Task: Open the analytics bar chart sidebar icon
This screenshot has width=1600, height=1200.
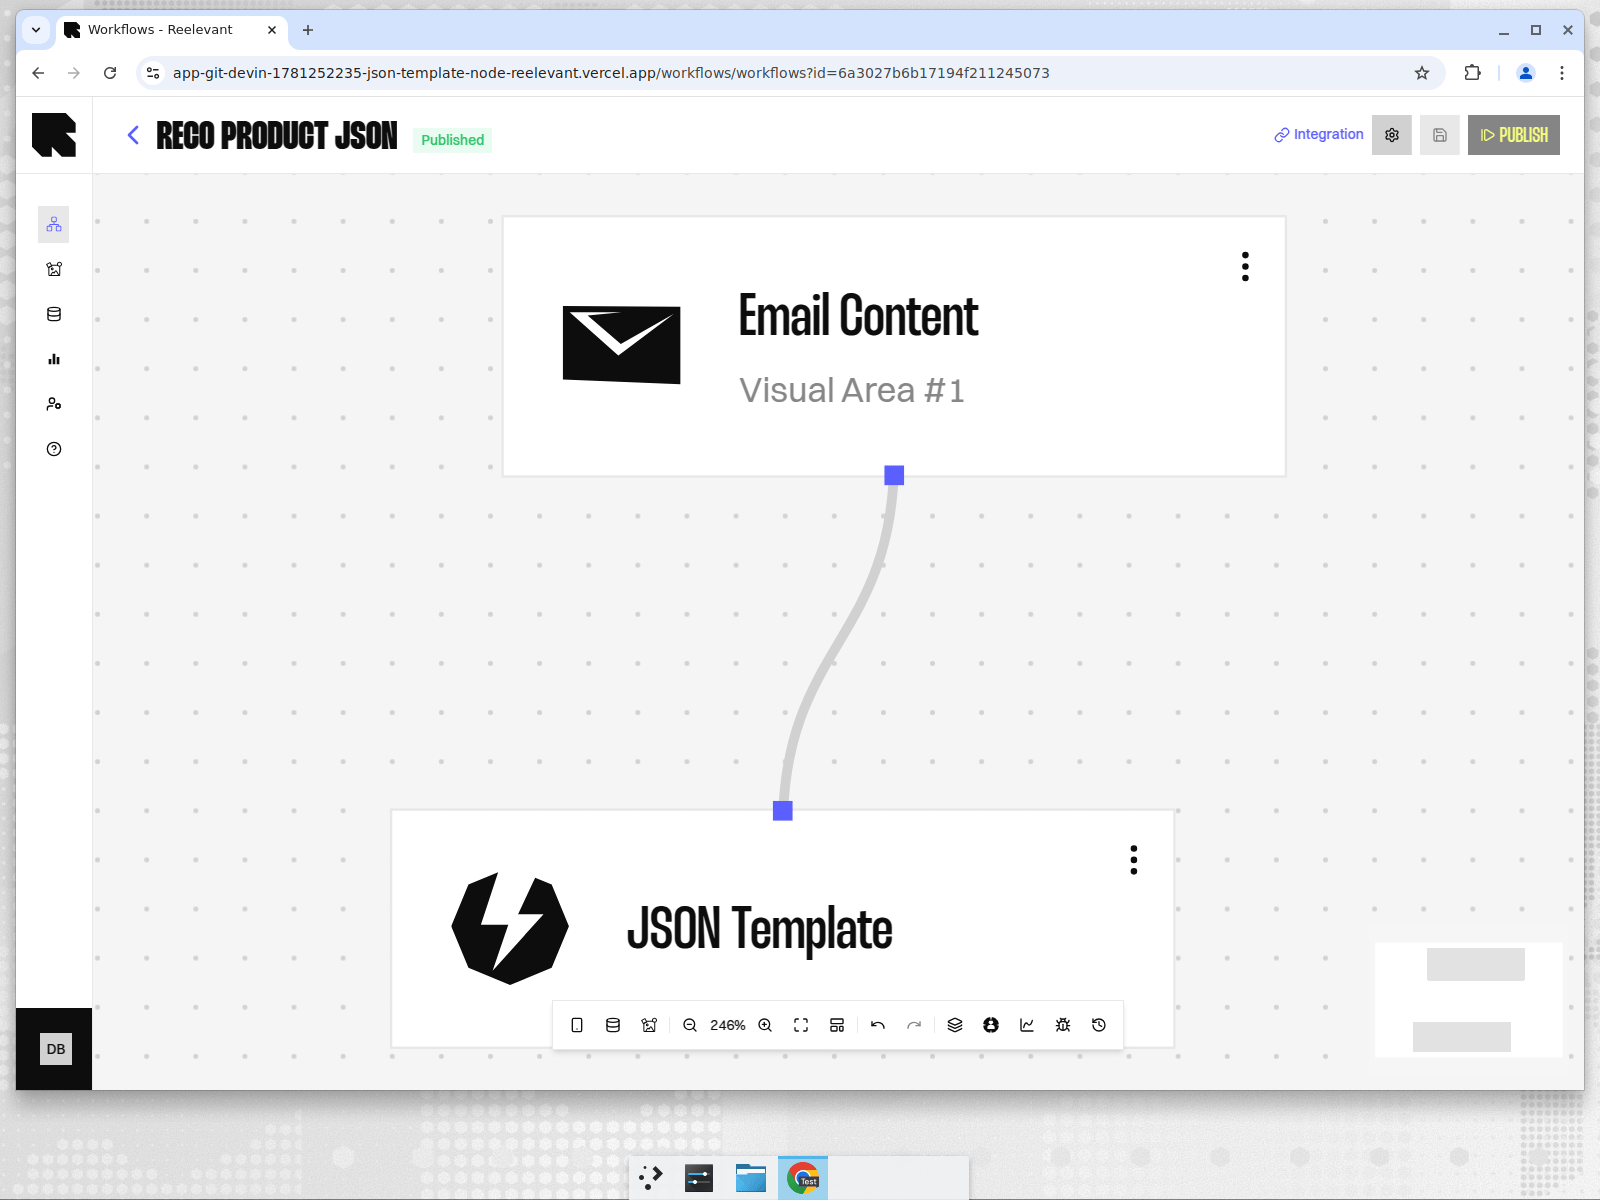Action: point(54,359)
